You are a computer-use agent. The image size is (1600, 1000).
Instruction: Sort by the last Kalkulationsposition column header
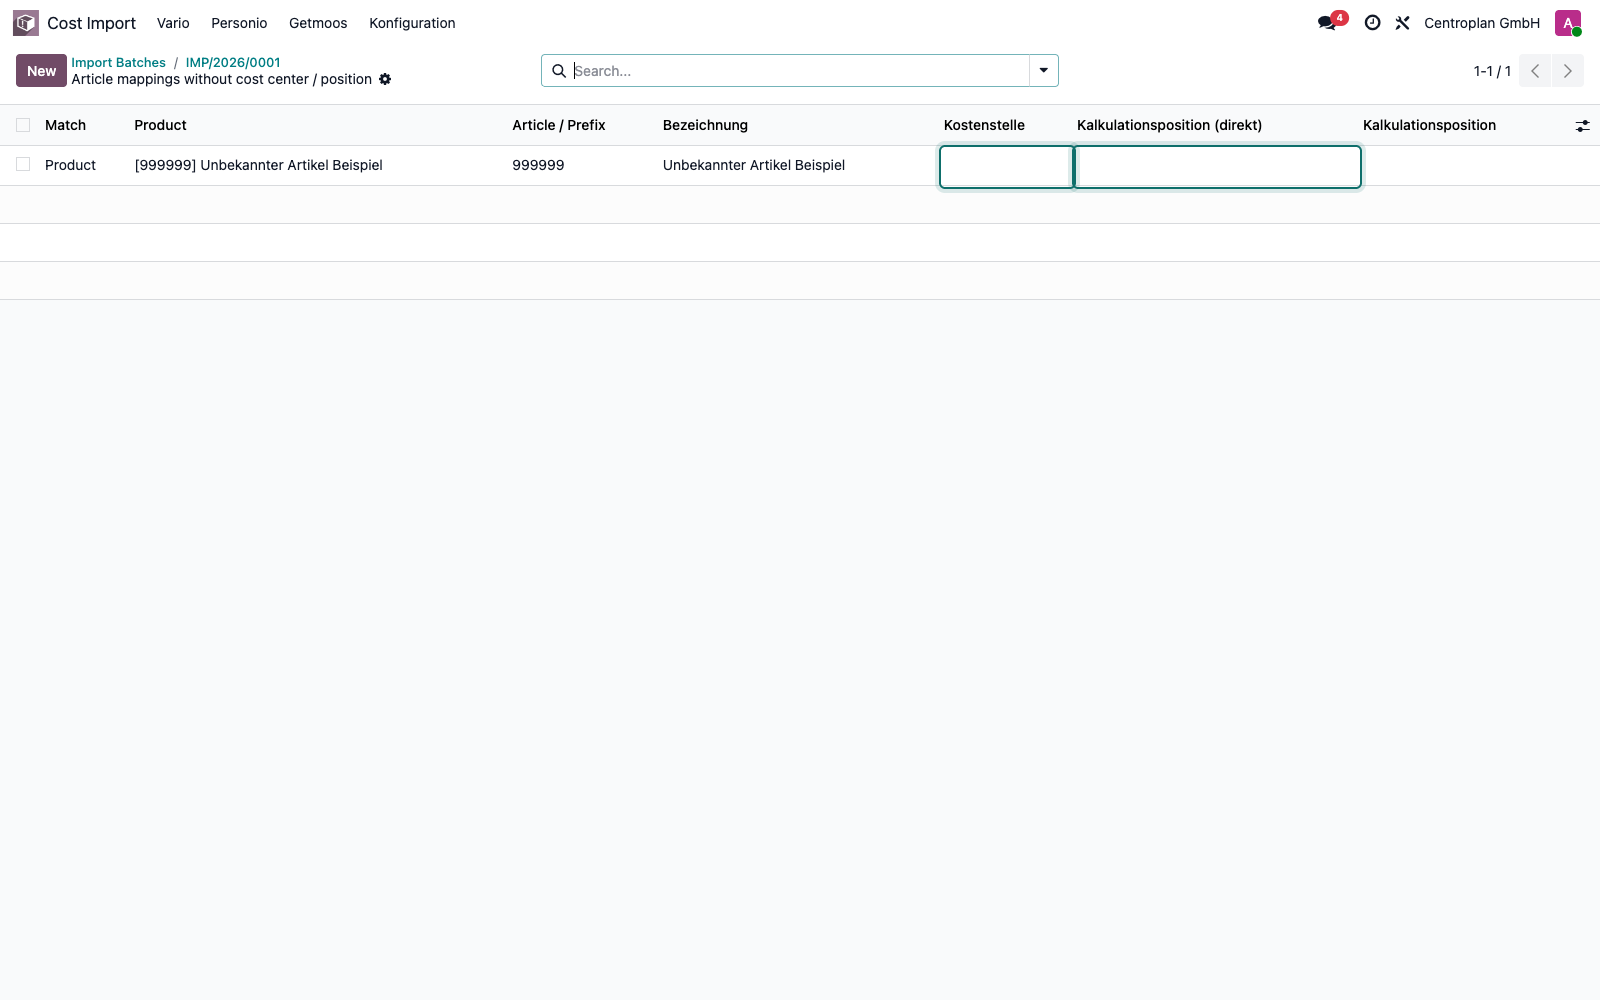pos(1429,125)
